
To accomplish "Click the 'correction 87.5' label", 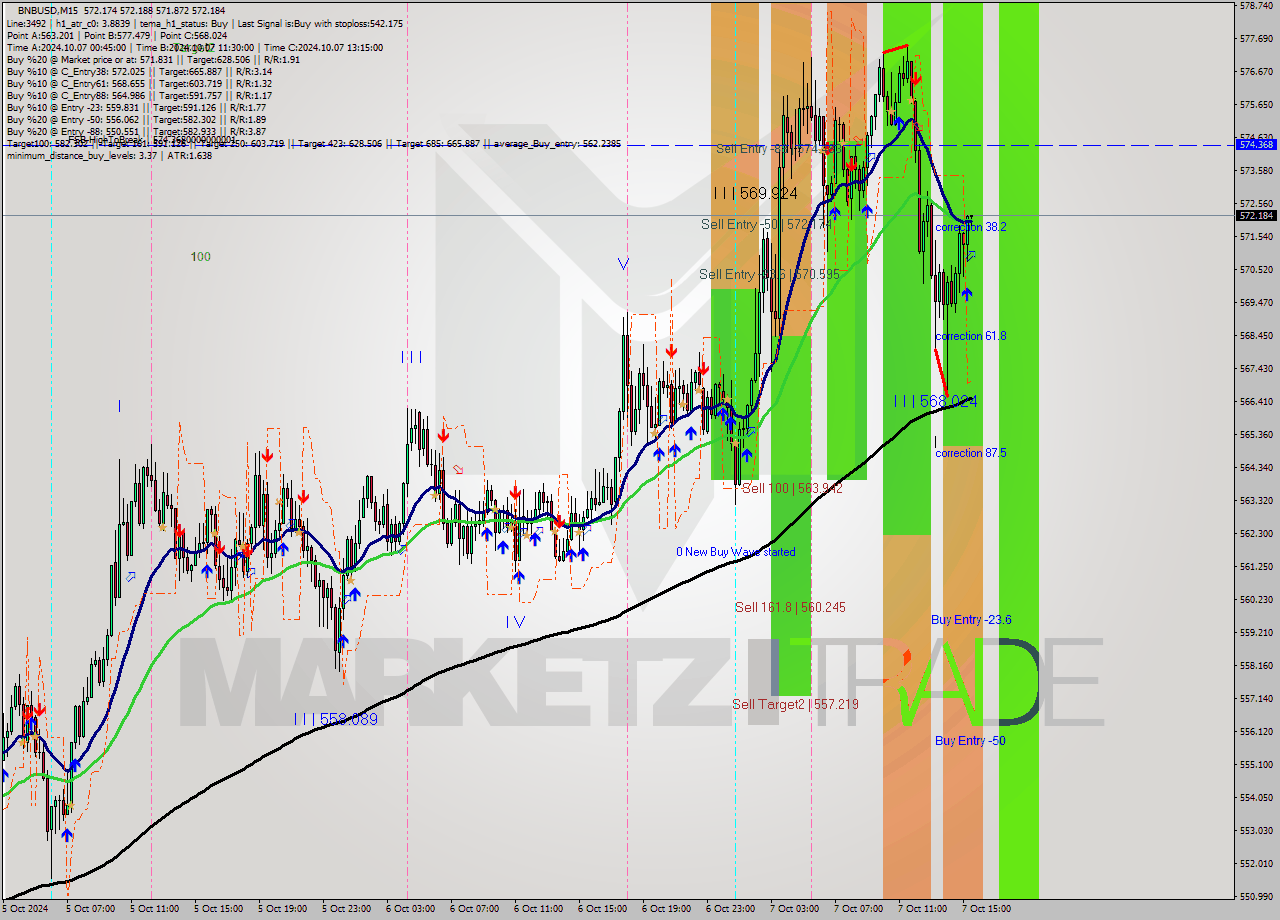I will click(x=971, y=453).
